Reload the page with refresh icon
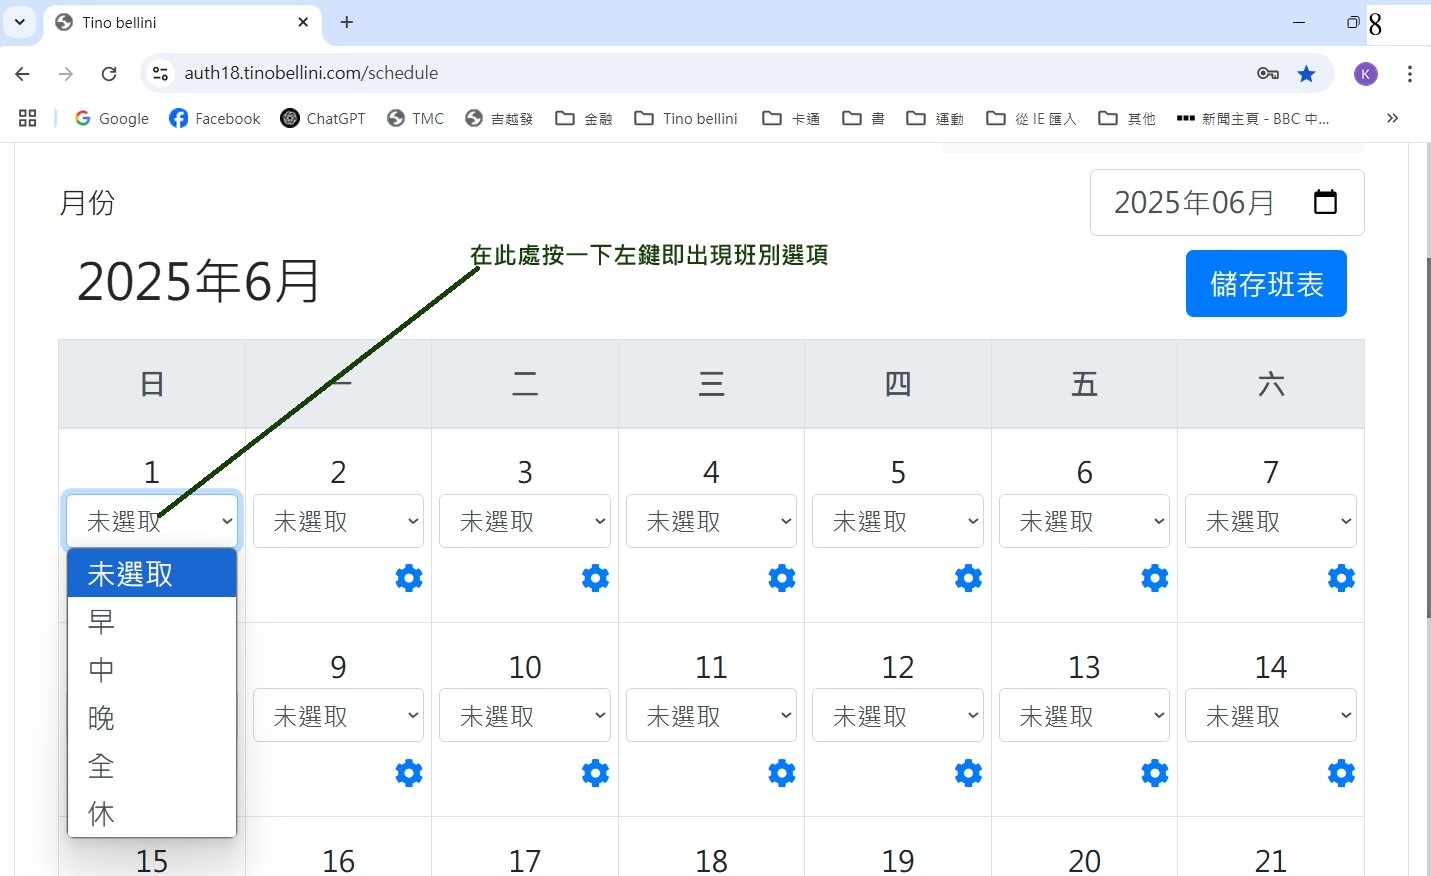Screen dimensions: 1431x876 (109, 73)
